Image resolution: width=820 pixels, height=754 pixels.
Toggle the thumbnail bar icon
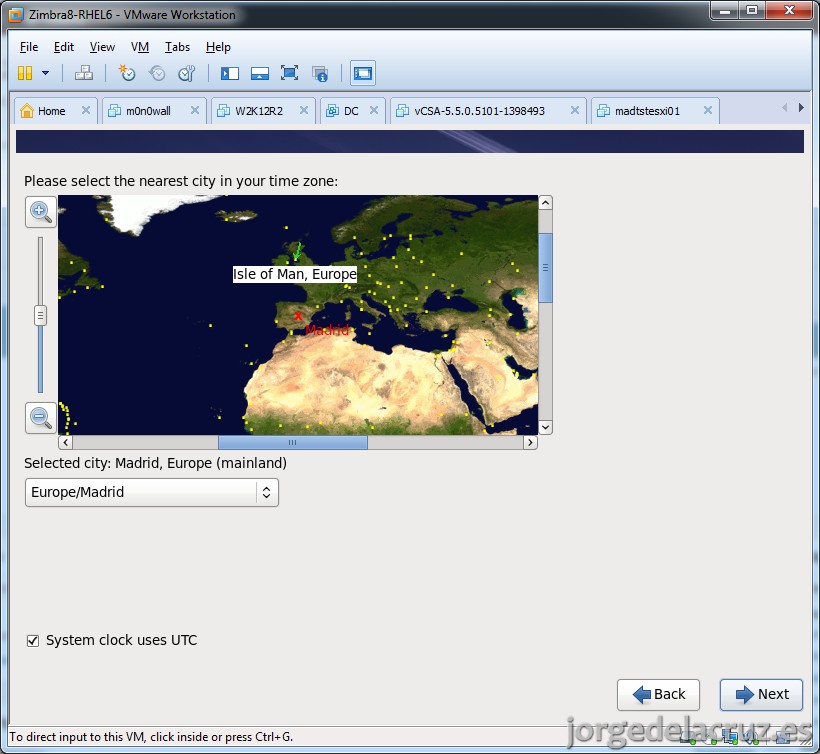pos(259,73)
